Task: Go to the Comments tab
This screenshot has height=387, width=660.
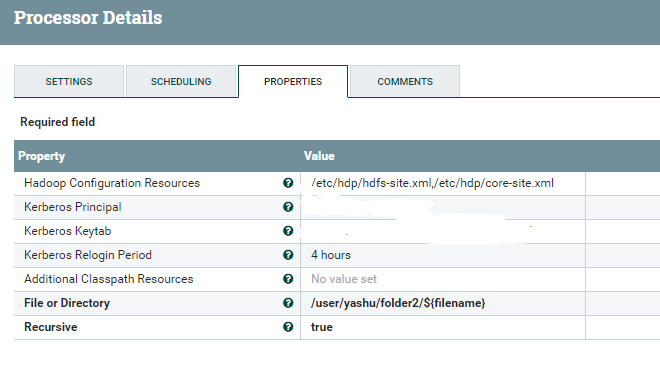Action: point(405,81)
